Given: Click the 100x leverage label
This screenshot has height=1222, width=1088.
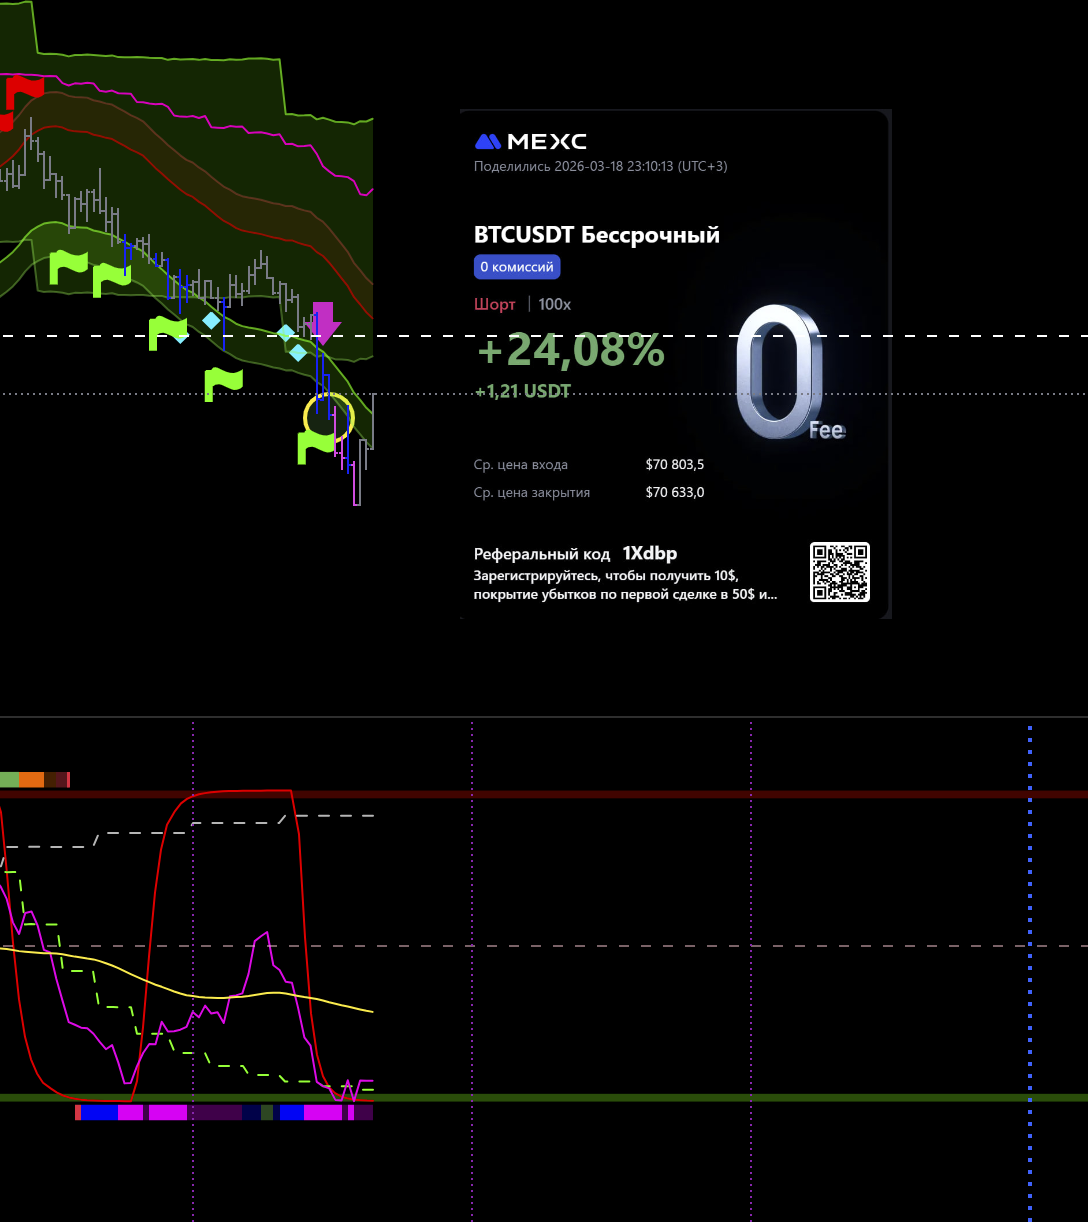Looking at the screenshot, I should (554, 304).
